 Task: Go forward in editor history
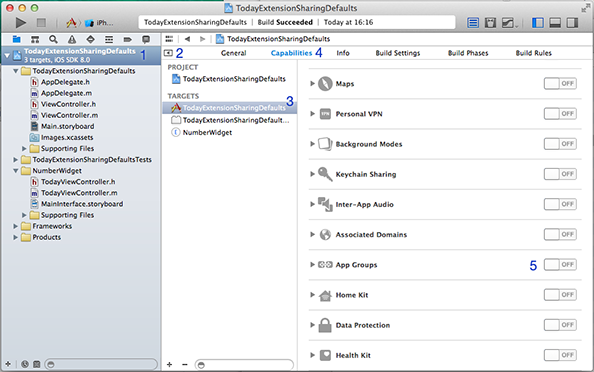tap(202, 39)
